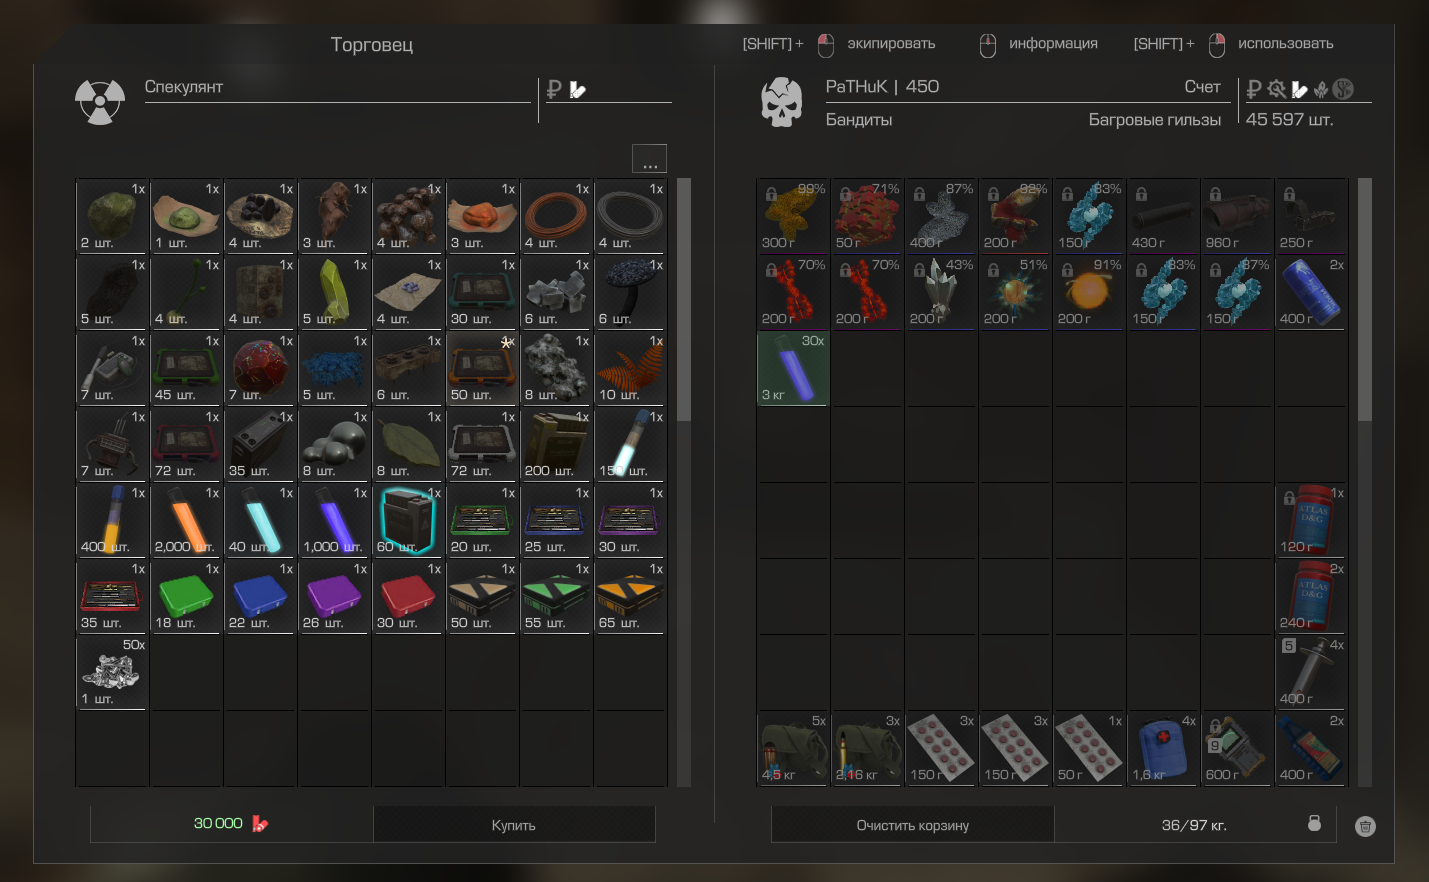Click the Бандиты faction label
This screenshot has width=1429, height=882.
pyautogui.click(x=859, y=120)
